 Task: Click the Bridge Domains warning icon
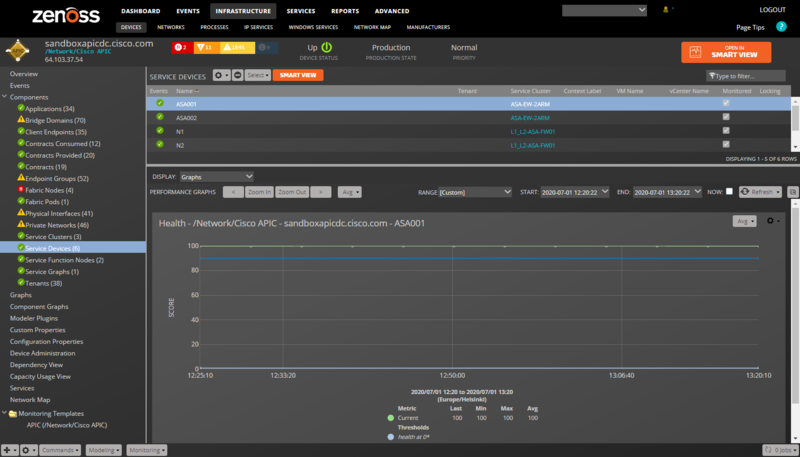[x=21, y=119]
